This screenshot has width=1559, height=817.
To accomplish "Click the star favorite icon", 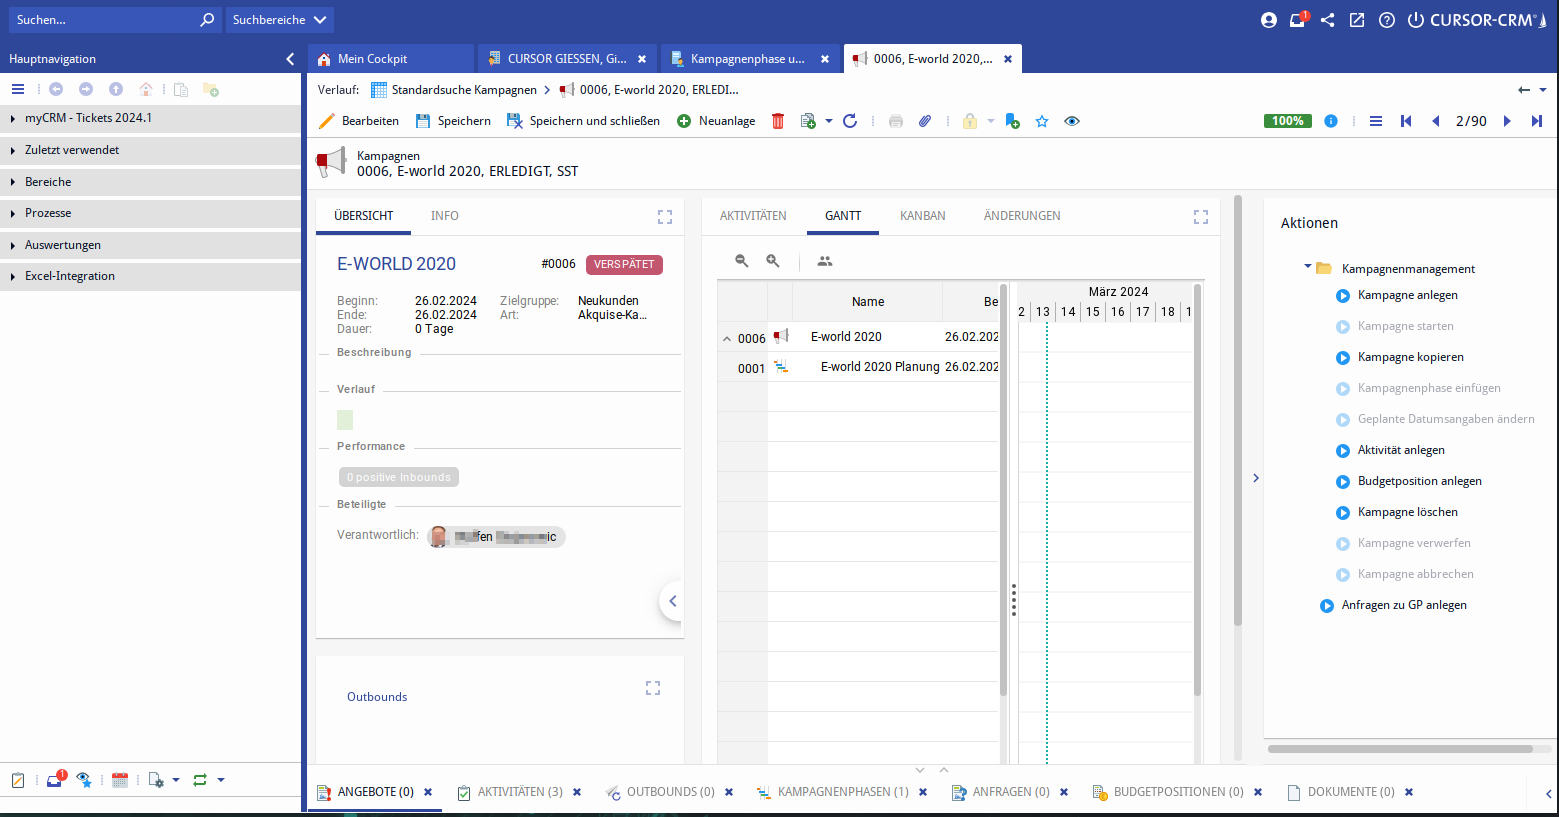I will tap(1042, 121).
